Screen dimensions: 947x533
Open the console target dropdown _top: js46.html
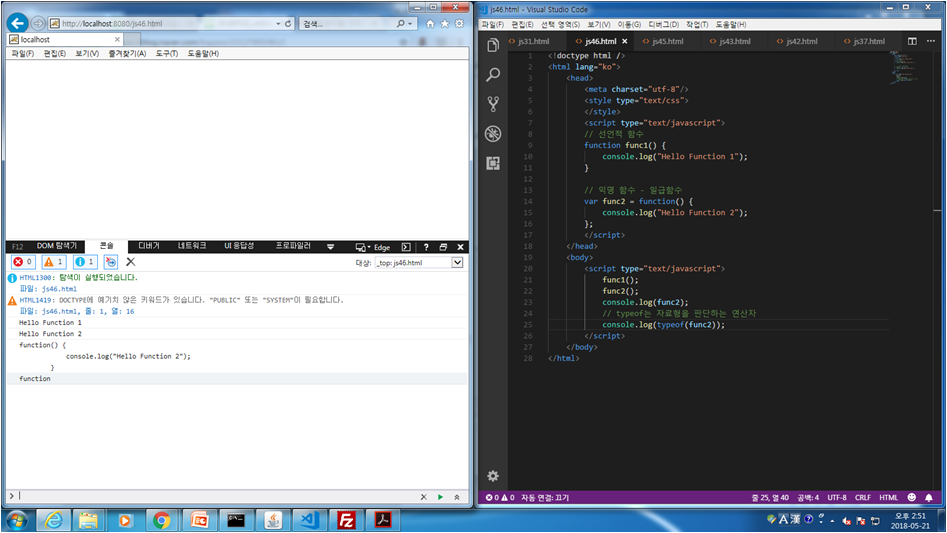[419, 263]
